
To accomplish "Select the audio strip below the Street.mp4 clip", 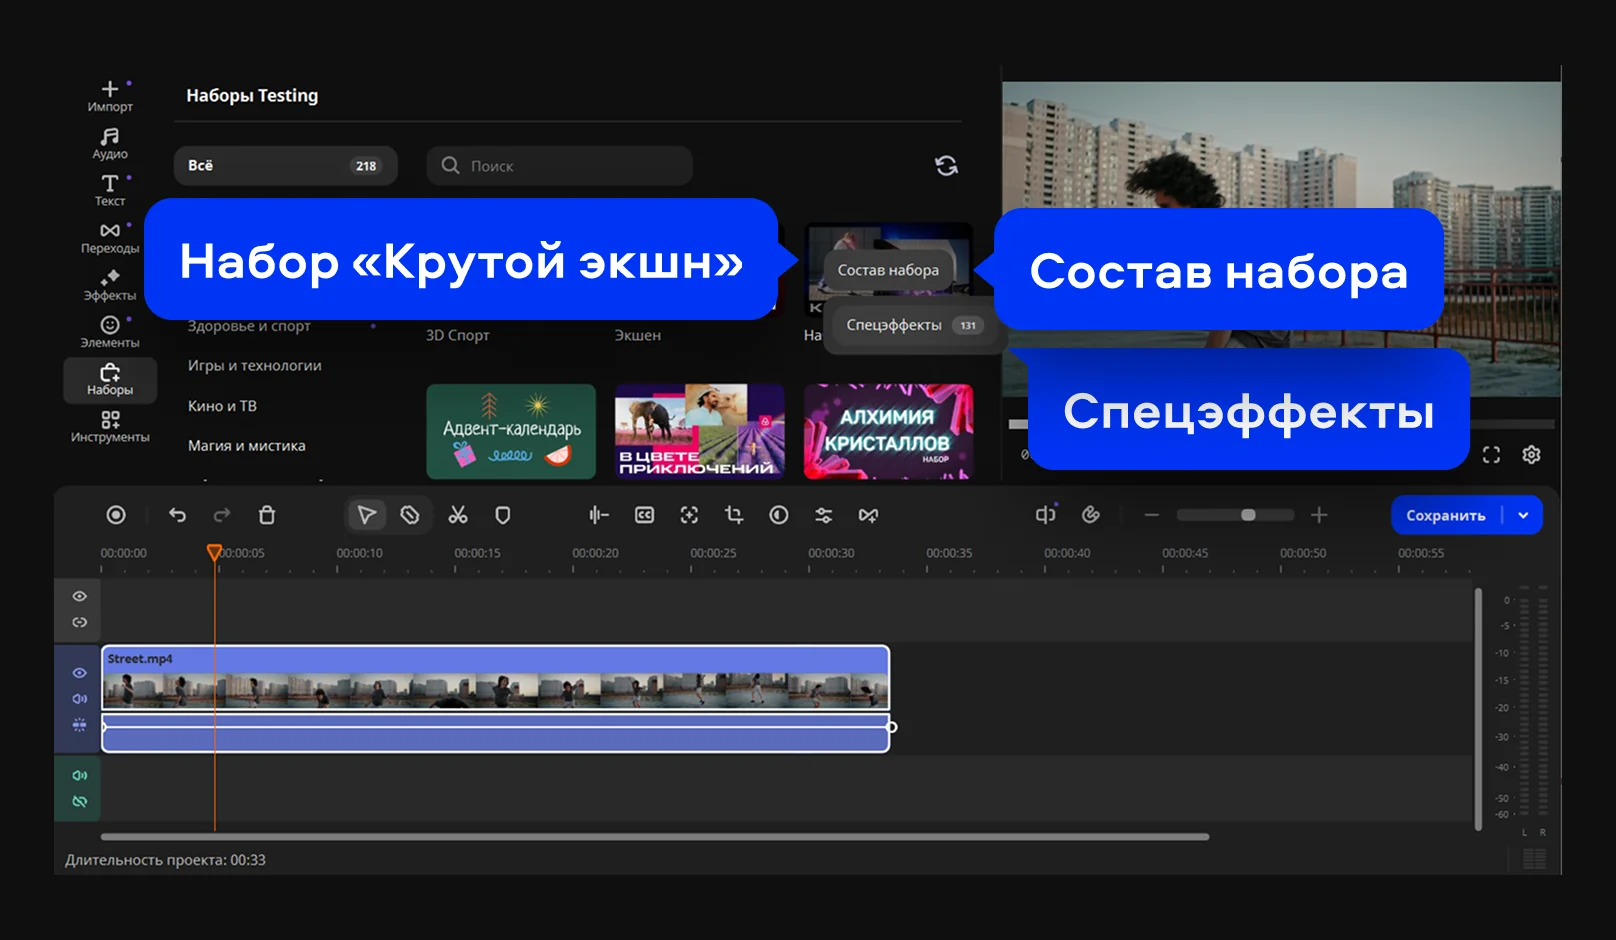I will point(496,733).
